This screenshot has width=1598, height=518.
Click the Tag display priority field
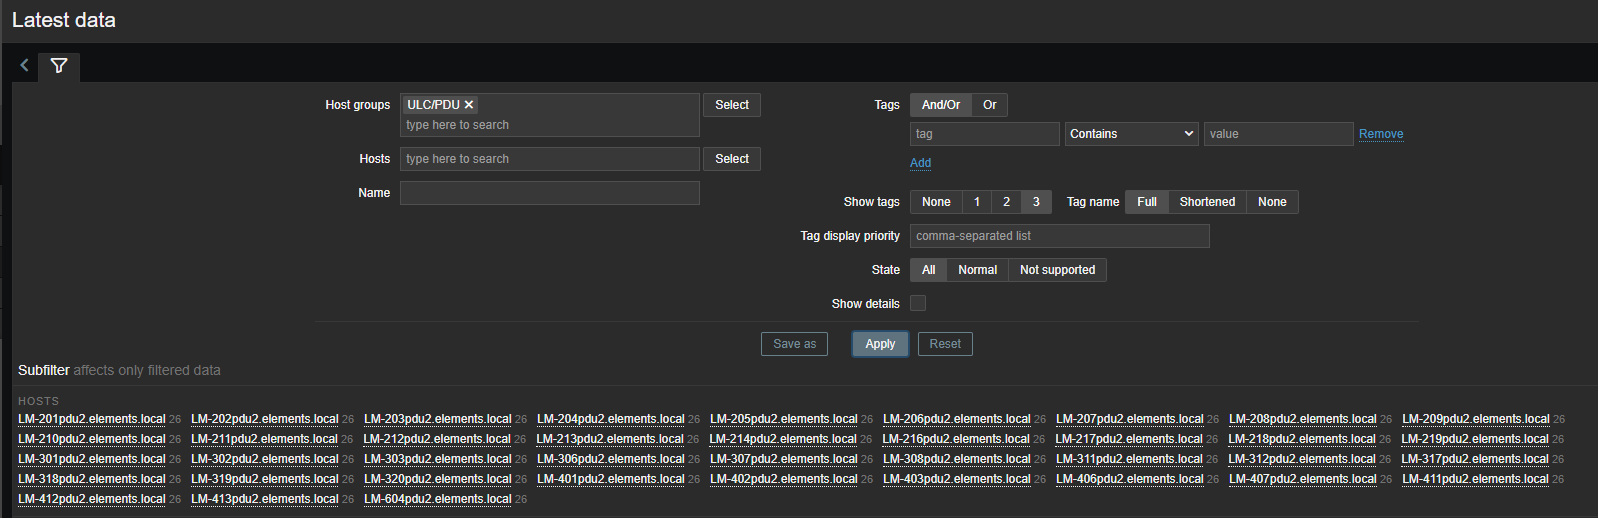point(1059,236)
